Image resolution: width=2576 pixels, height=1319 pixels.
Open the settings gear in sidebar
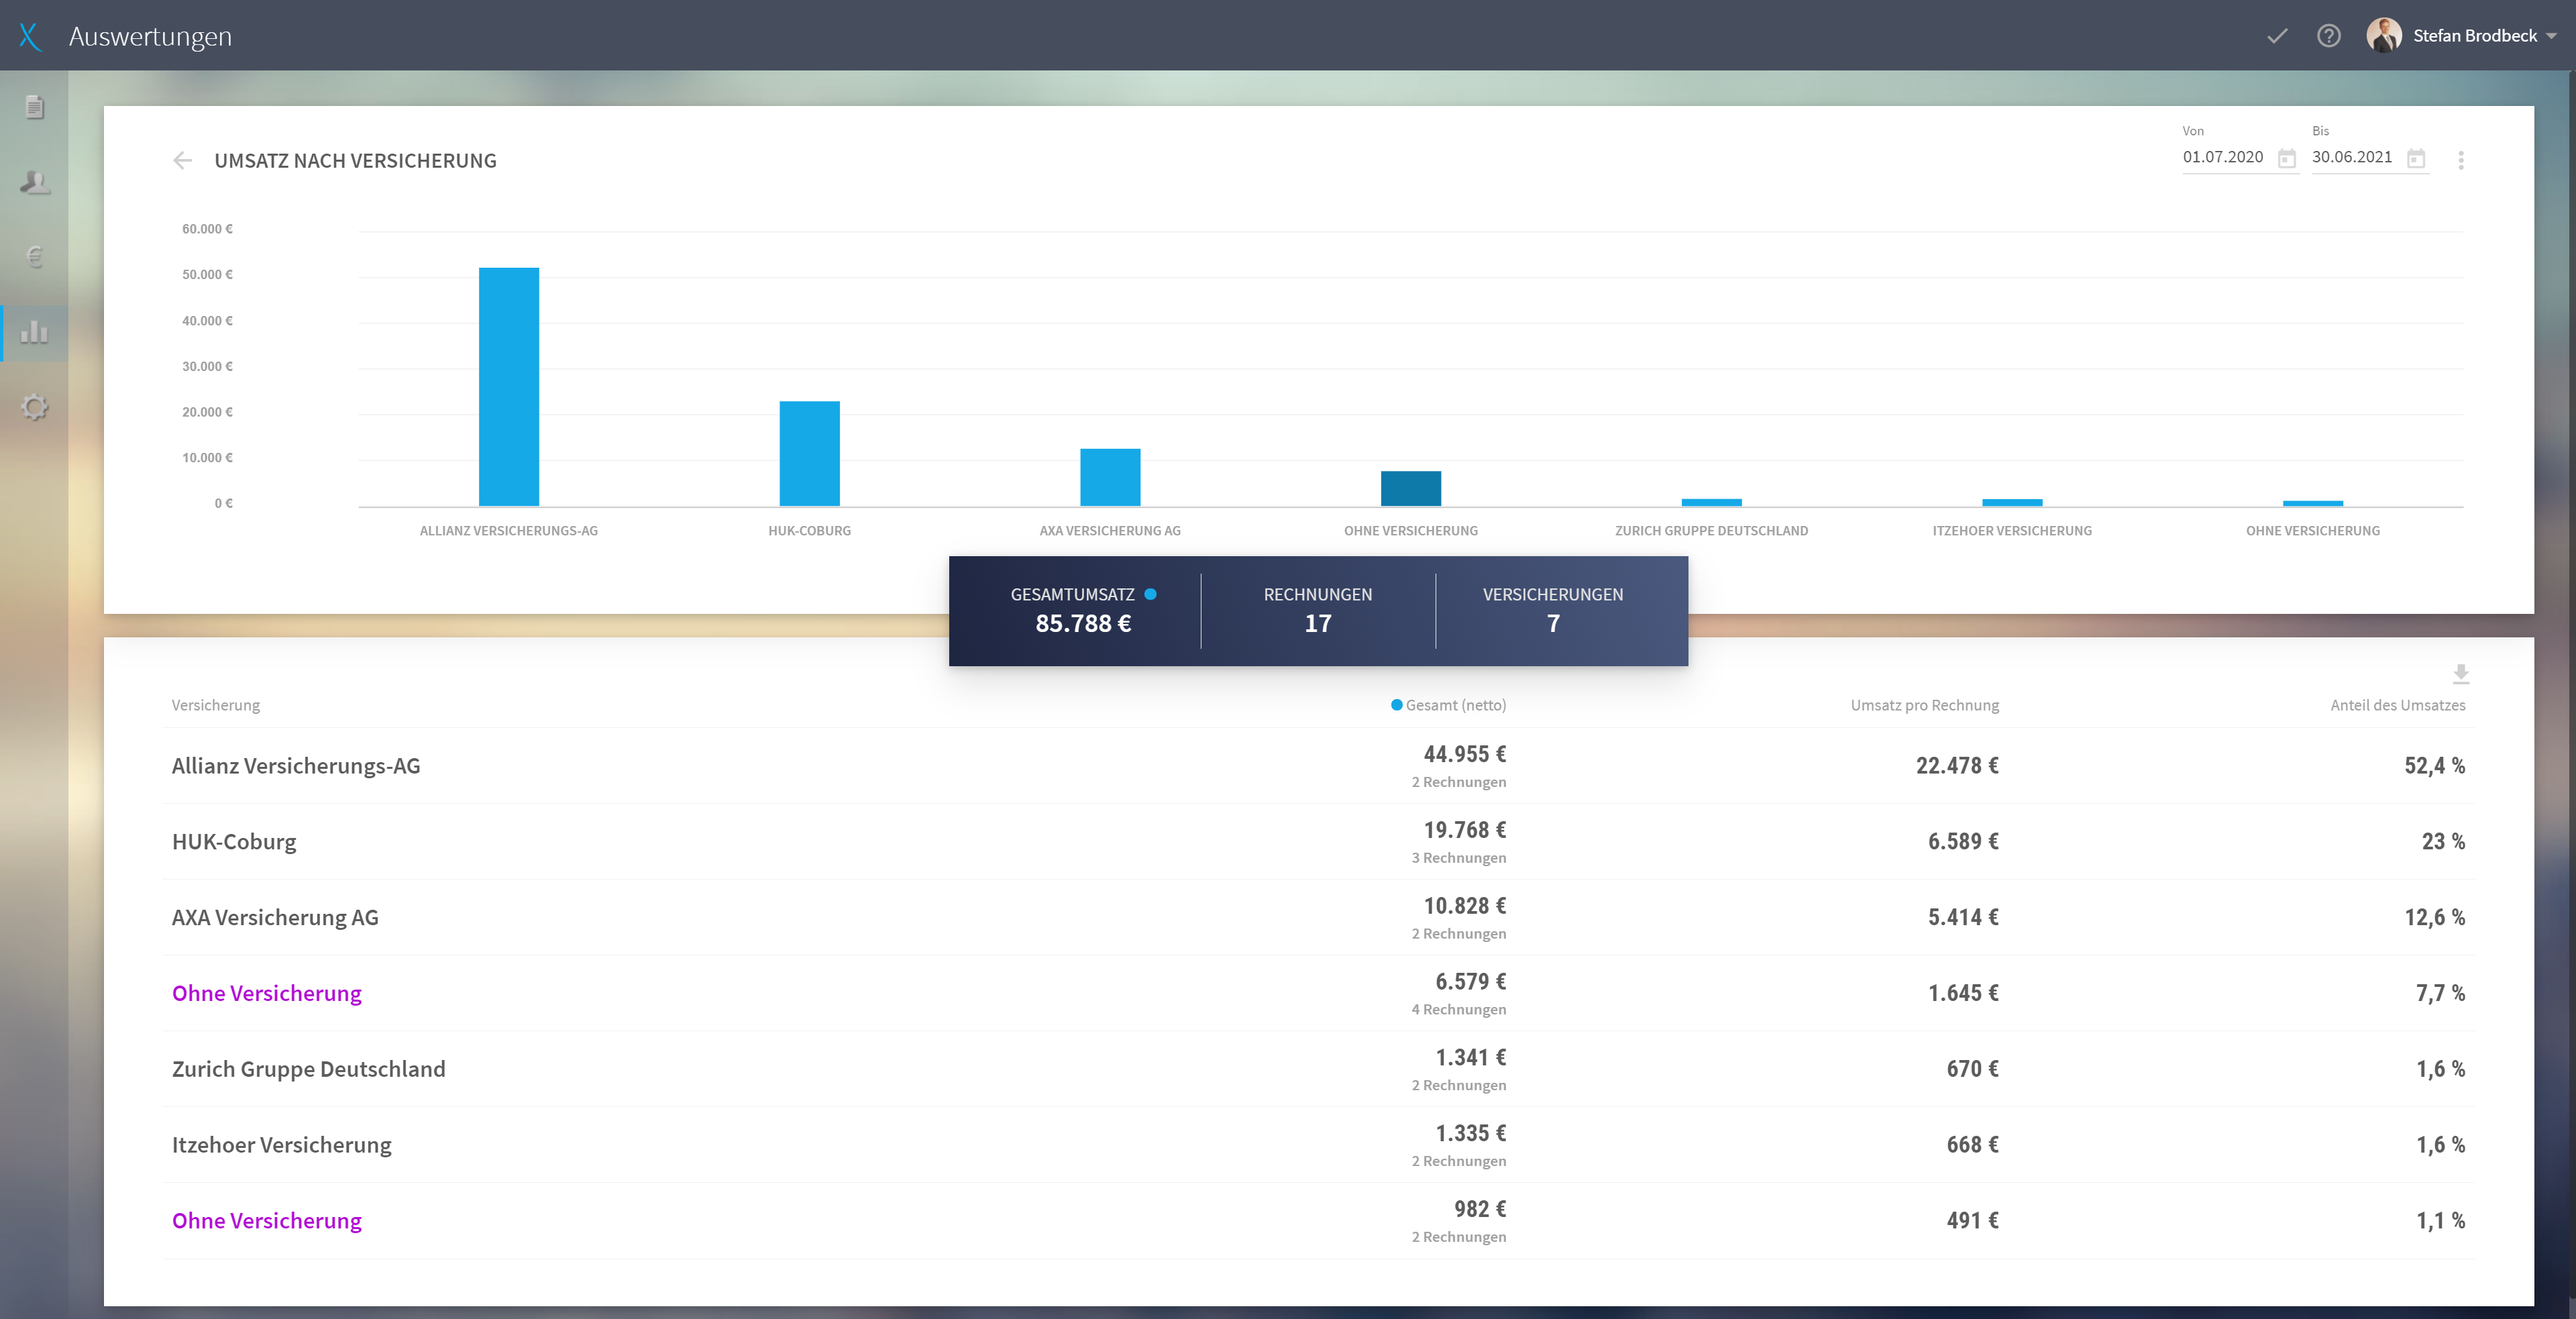pyautogui.click(x=34, y=407)
